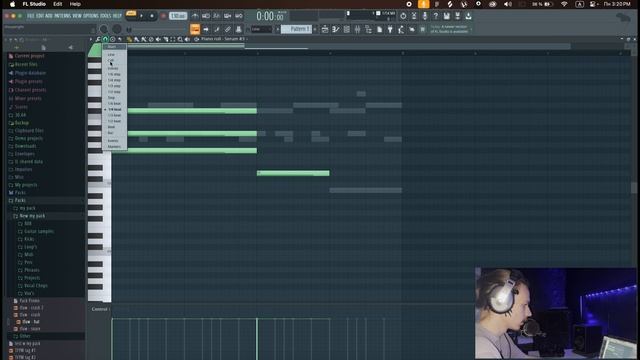
Task: Click the power-shaped icon in top toolbar
Action: point(403,16)
